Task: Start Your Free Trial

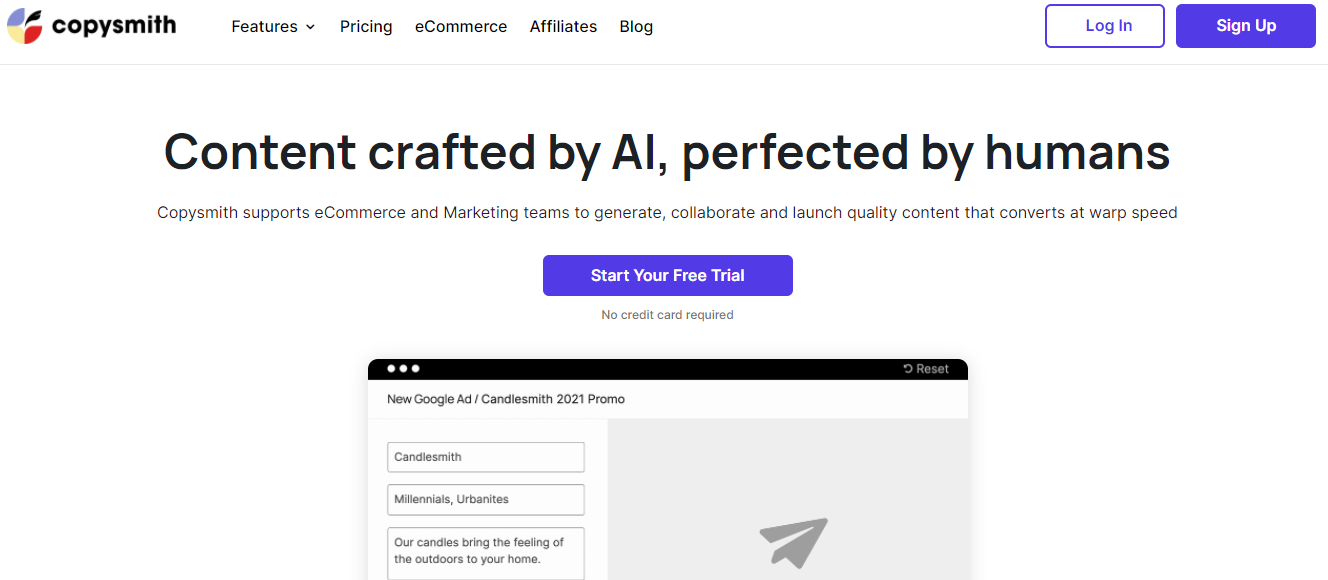Action: tap(667, 276)
